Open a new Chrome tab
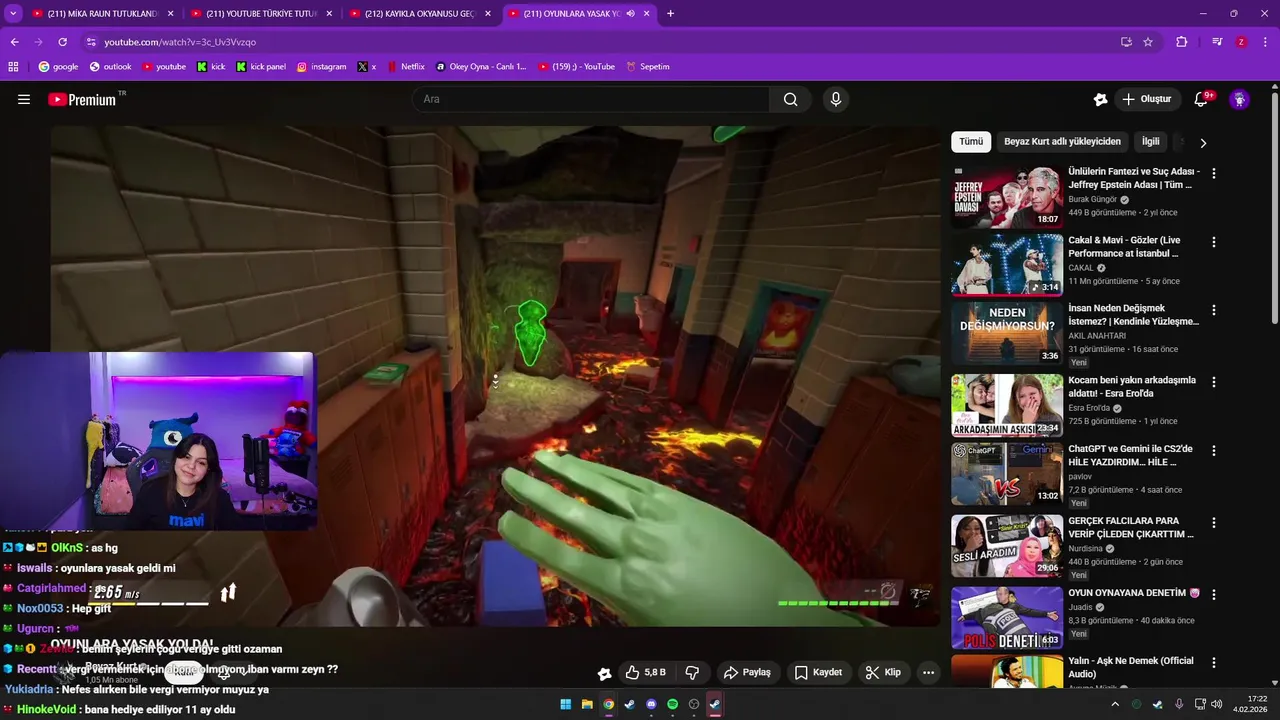The image size is (1280, 720). coord(670,14)
